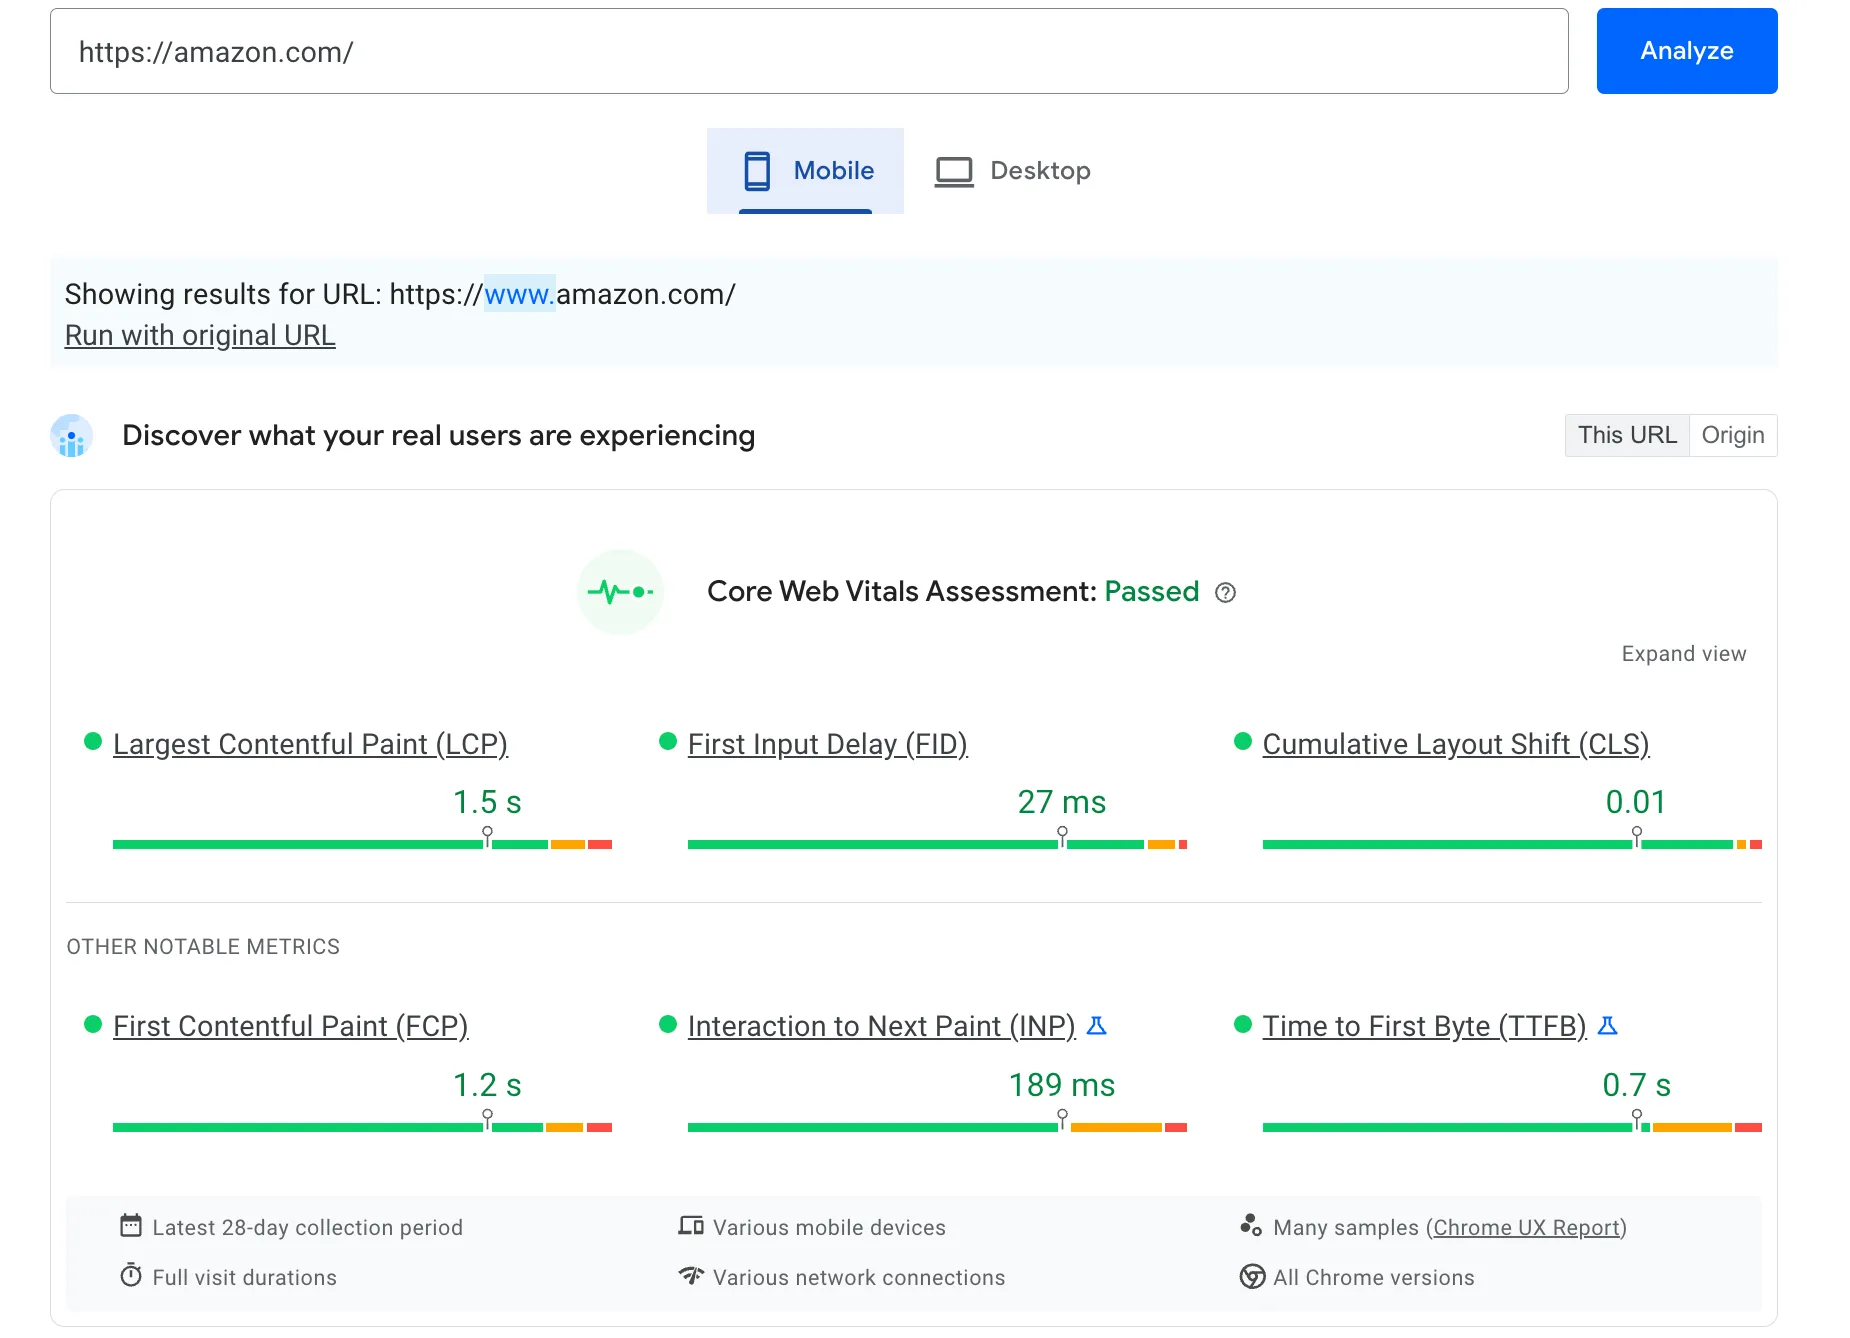
Task: Switch to the Origin view
Action: click(1733, 435)
